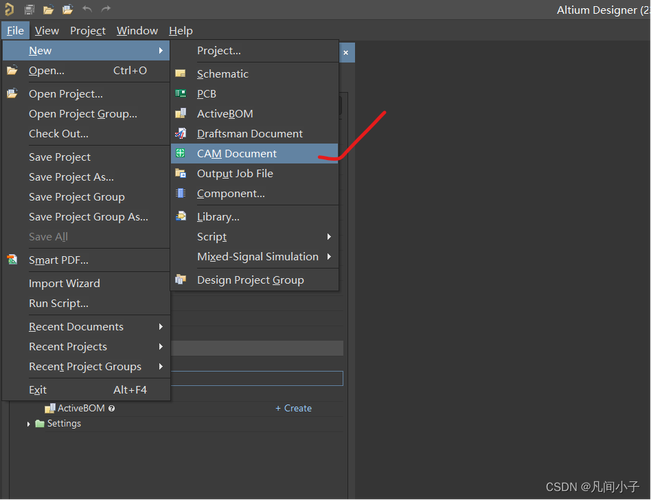651x500 pixels.
Task: Open the Help menu
Action: 181,31
